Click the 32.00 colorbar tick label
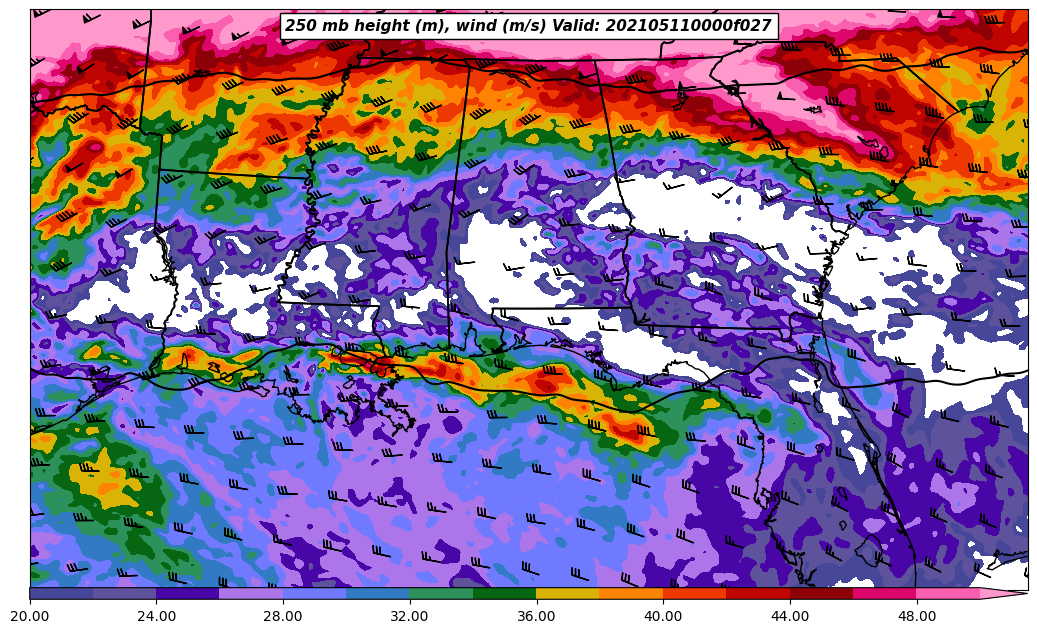This screenshot has height=633, width=1037. 410,616
